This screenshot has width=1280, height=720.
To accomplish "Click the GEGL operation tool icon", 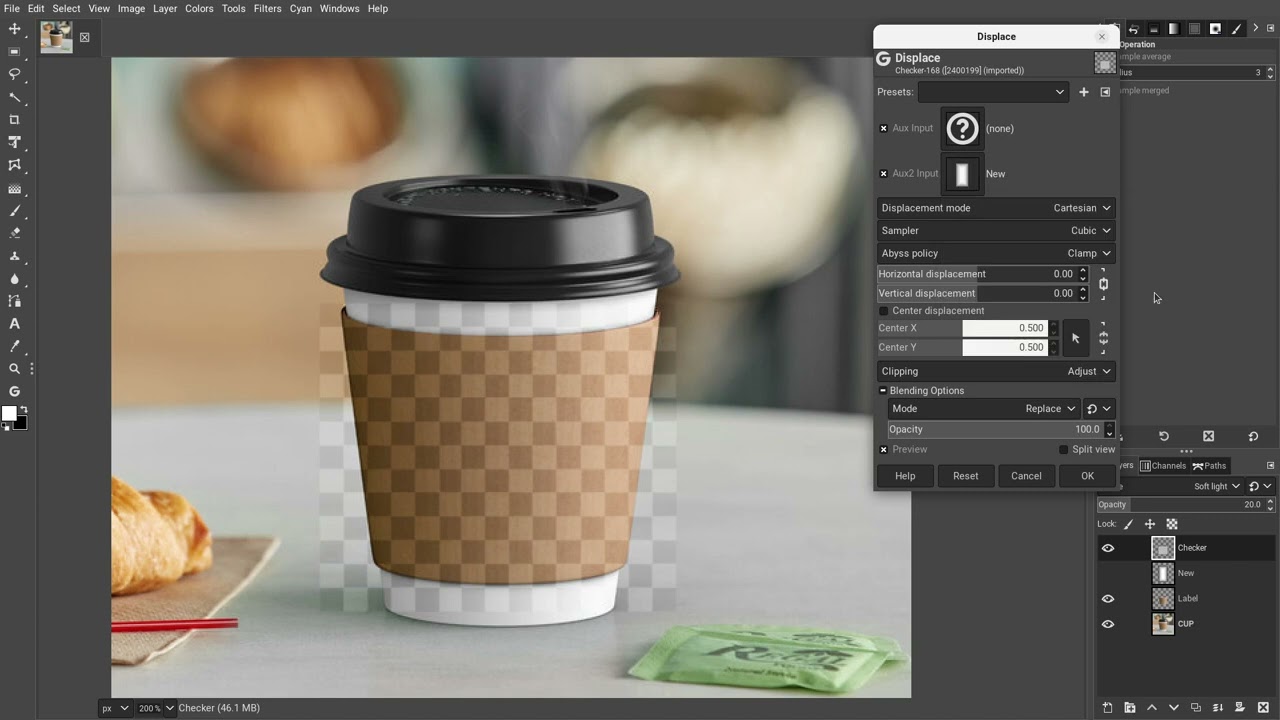I will pyautogui.click(x=14, y=391).
